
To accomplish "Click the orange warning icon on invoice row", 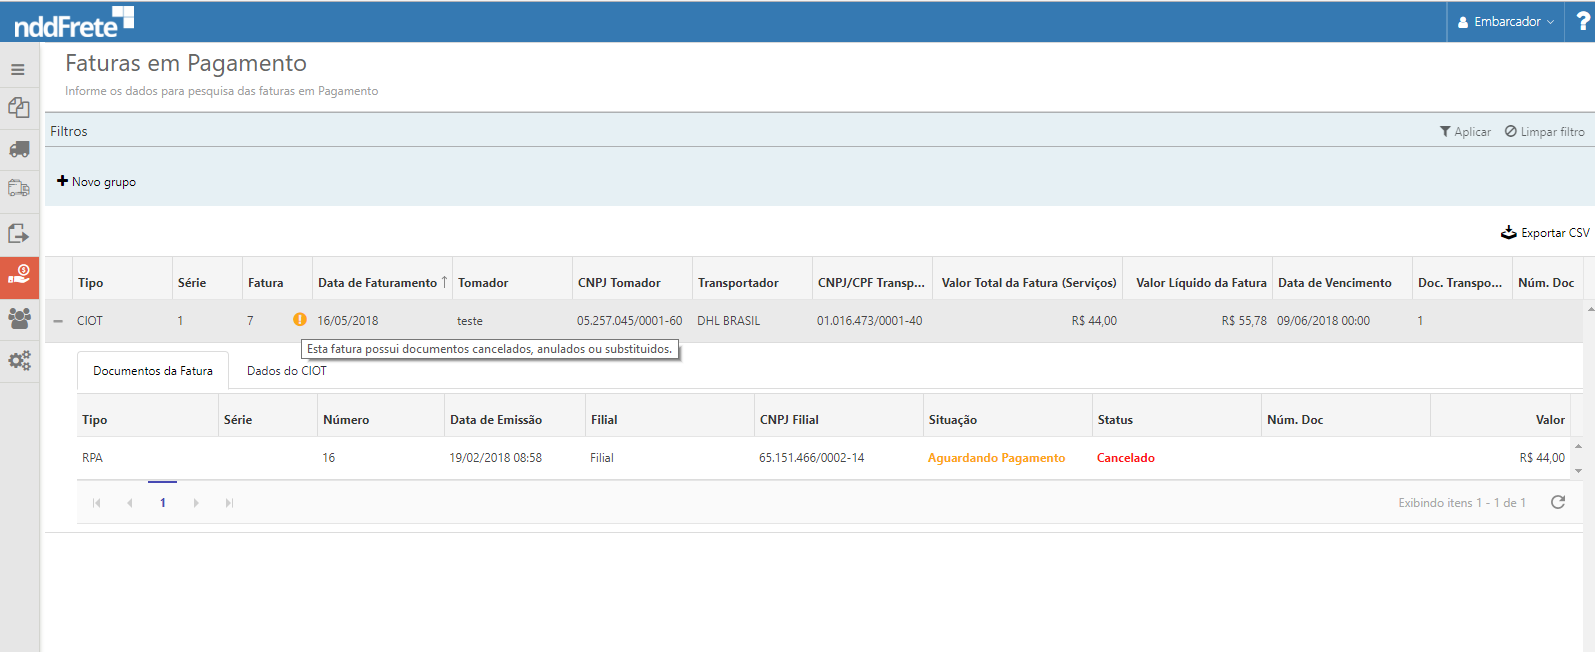I will click(x=300, y=320).
